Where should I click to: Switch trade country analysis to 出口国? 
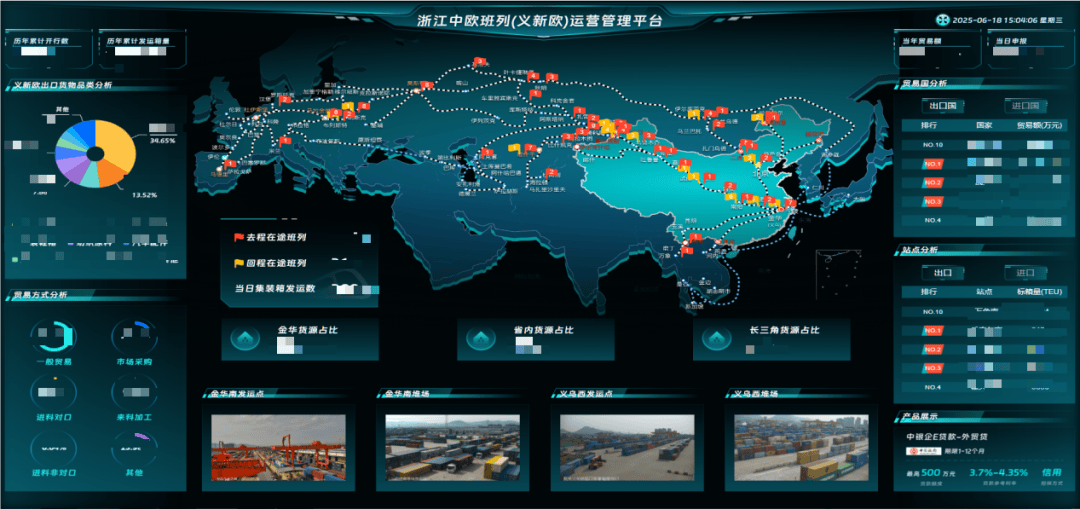[943, 105]
